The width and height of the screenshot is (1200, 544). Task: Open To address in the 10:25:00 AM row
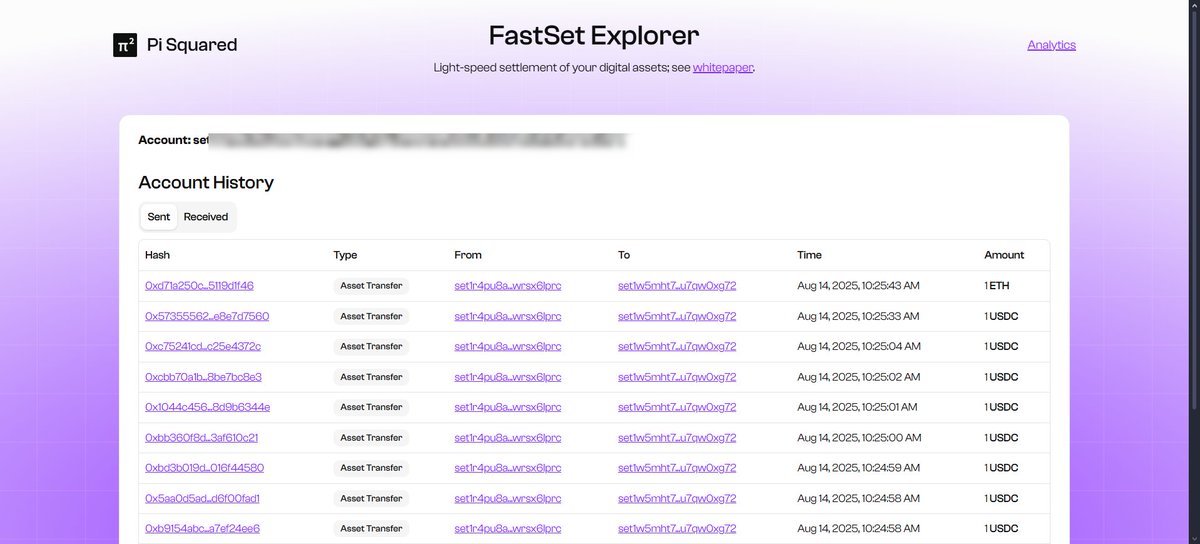677,437
